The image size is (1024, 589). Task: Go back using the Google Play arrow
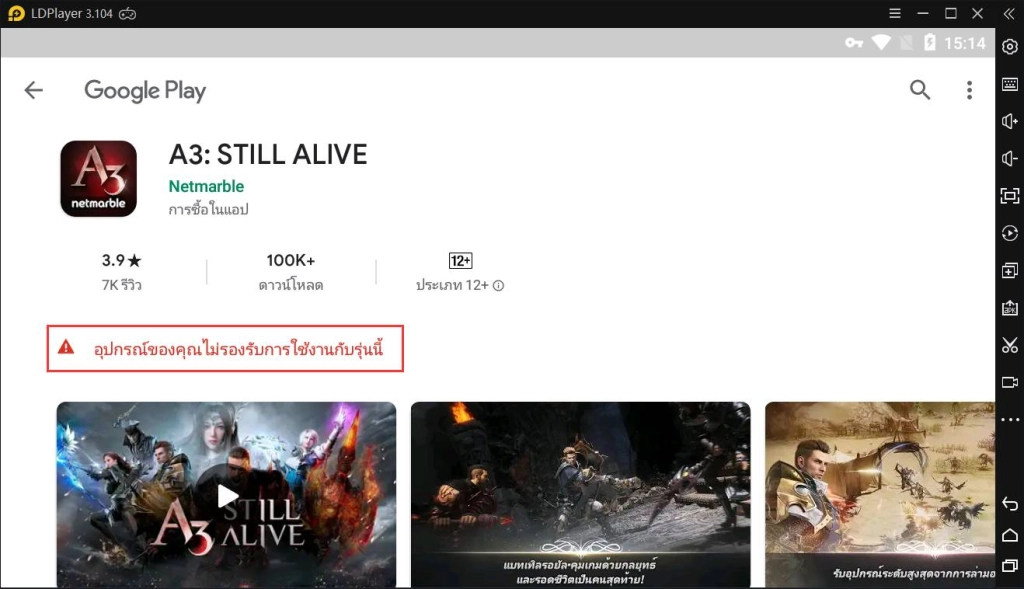click(33, 90)
